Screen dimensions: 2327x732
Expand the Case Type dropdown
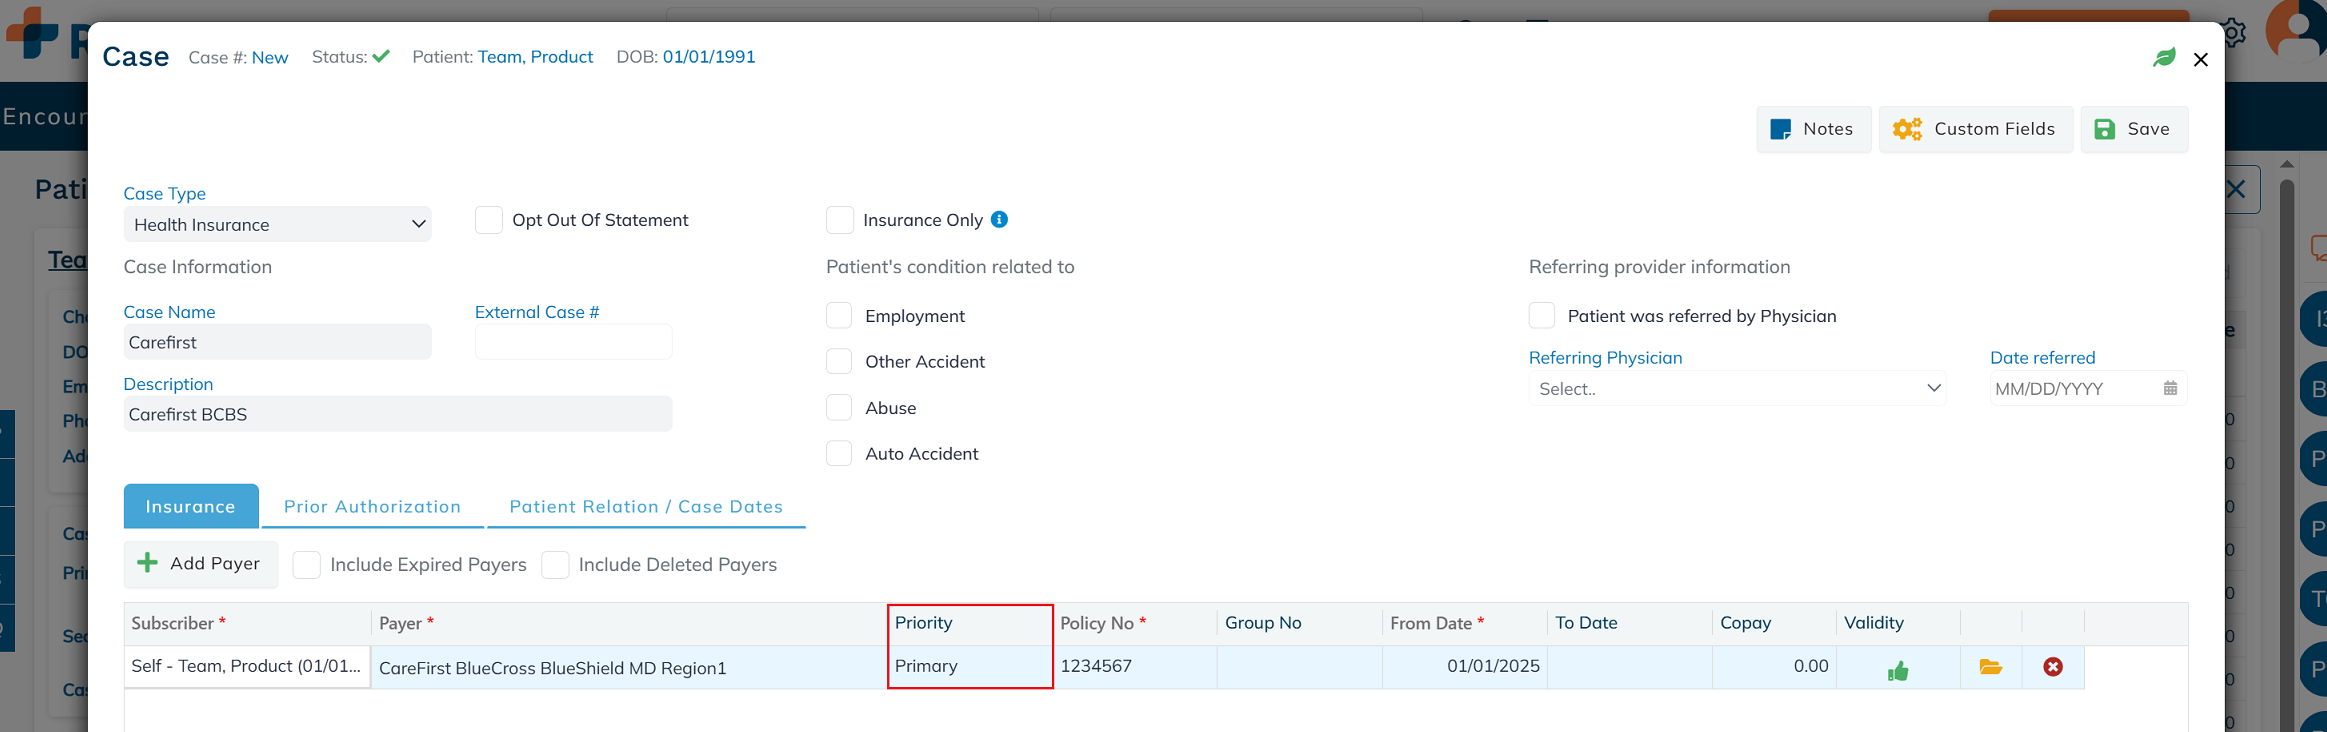click(x=277, y=225)
